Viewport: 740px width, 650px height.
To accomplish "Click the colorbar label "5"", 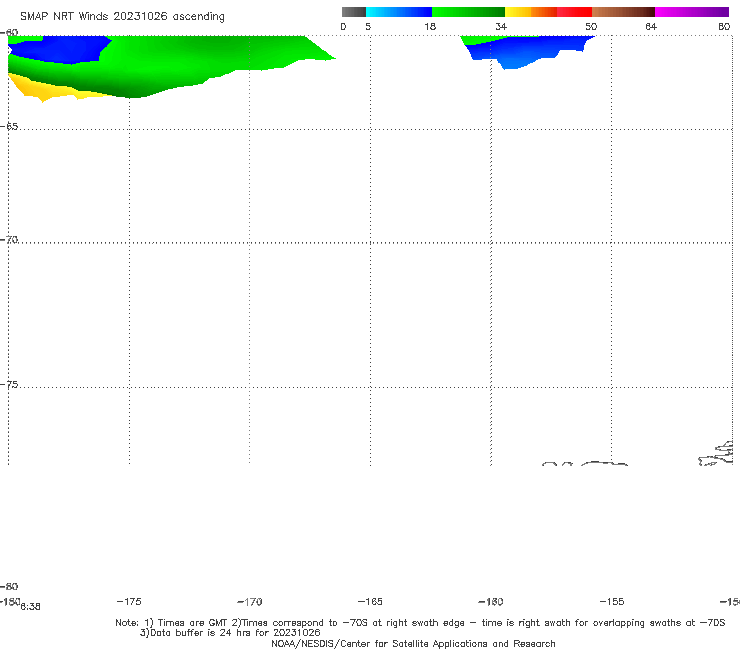I will pos(368,26).
